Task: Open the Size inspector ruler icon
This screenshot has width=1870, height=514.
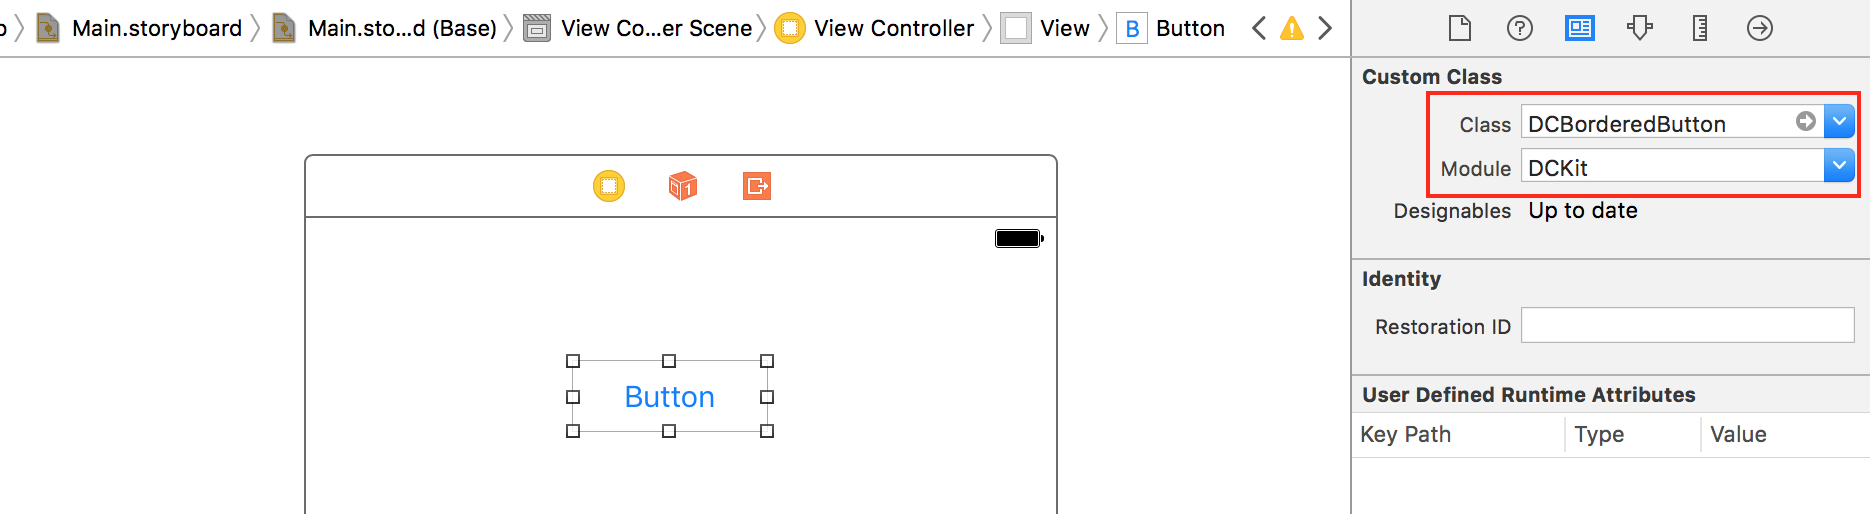Action: (1700, 28)
